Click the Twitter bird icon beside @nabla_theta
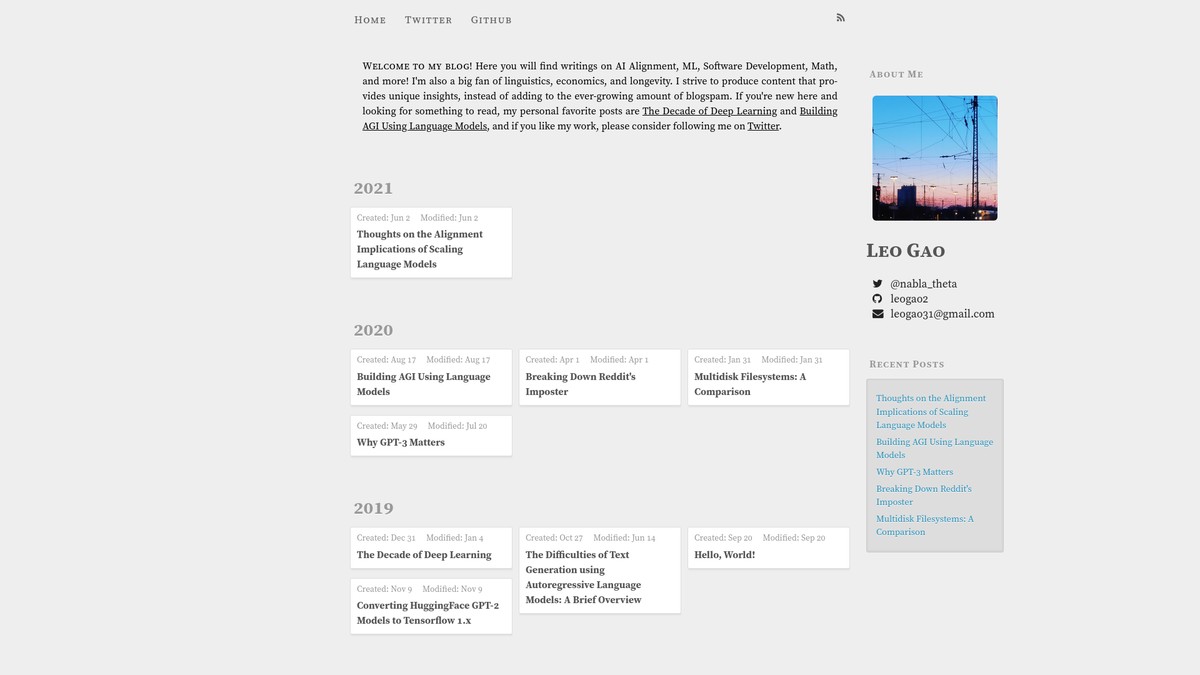 [877, 284]
